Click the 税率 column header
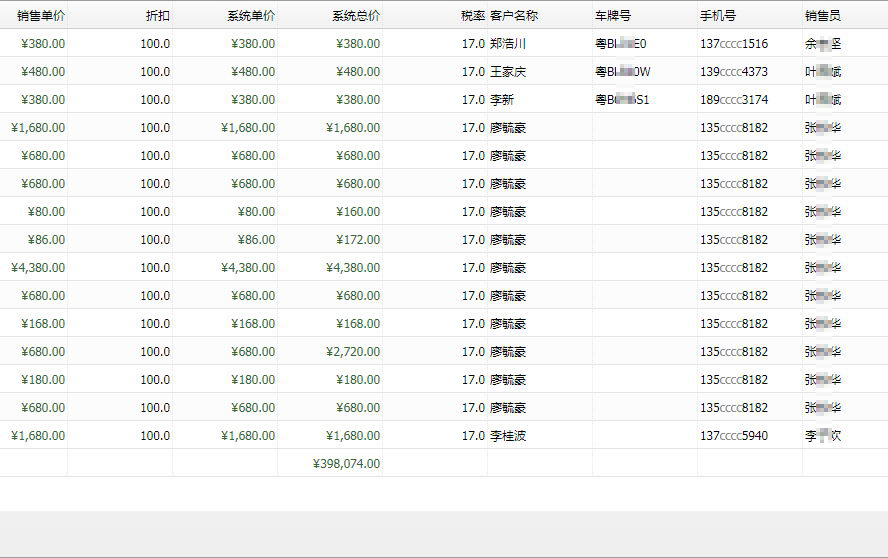This screenshot has width=888, height=558. [472, 16]
